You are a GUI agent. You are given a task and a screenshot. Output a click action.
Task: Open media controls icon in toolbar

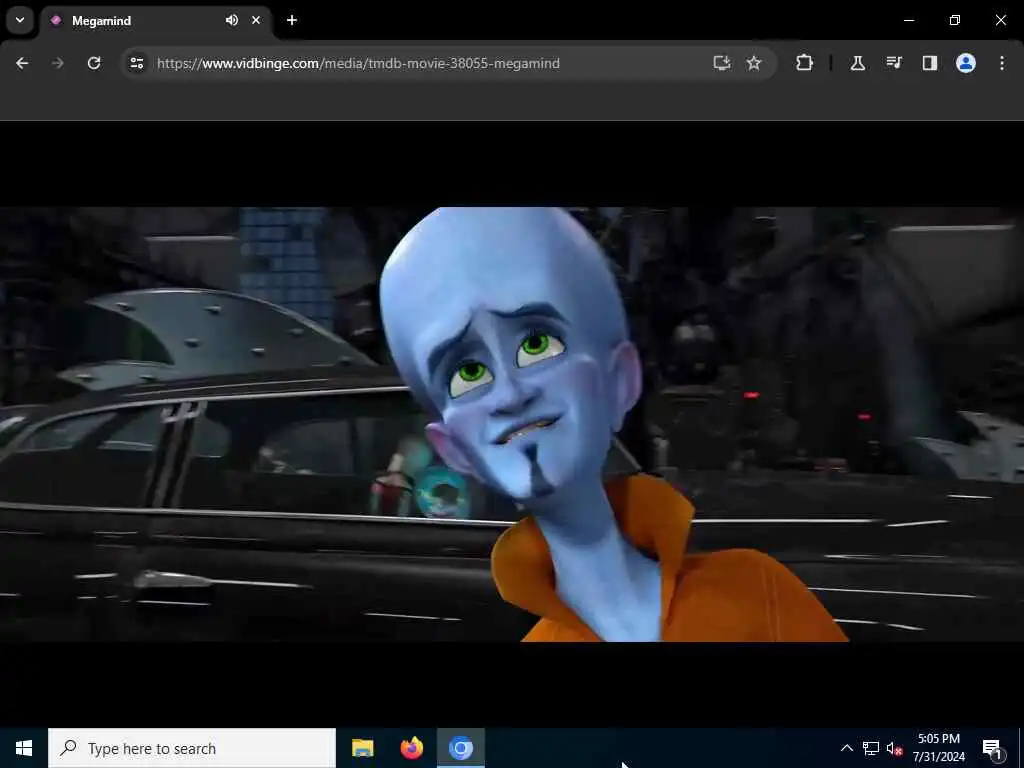pyautogui.click(x=893, y=63)
